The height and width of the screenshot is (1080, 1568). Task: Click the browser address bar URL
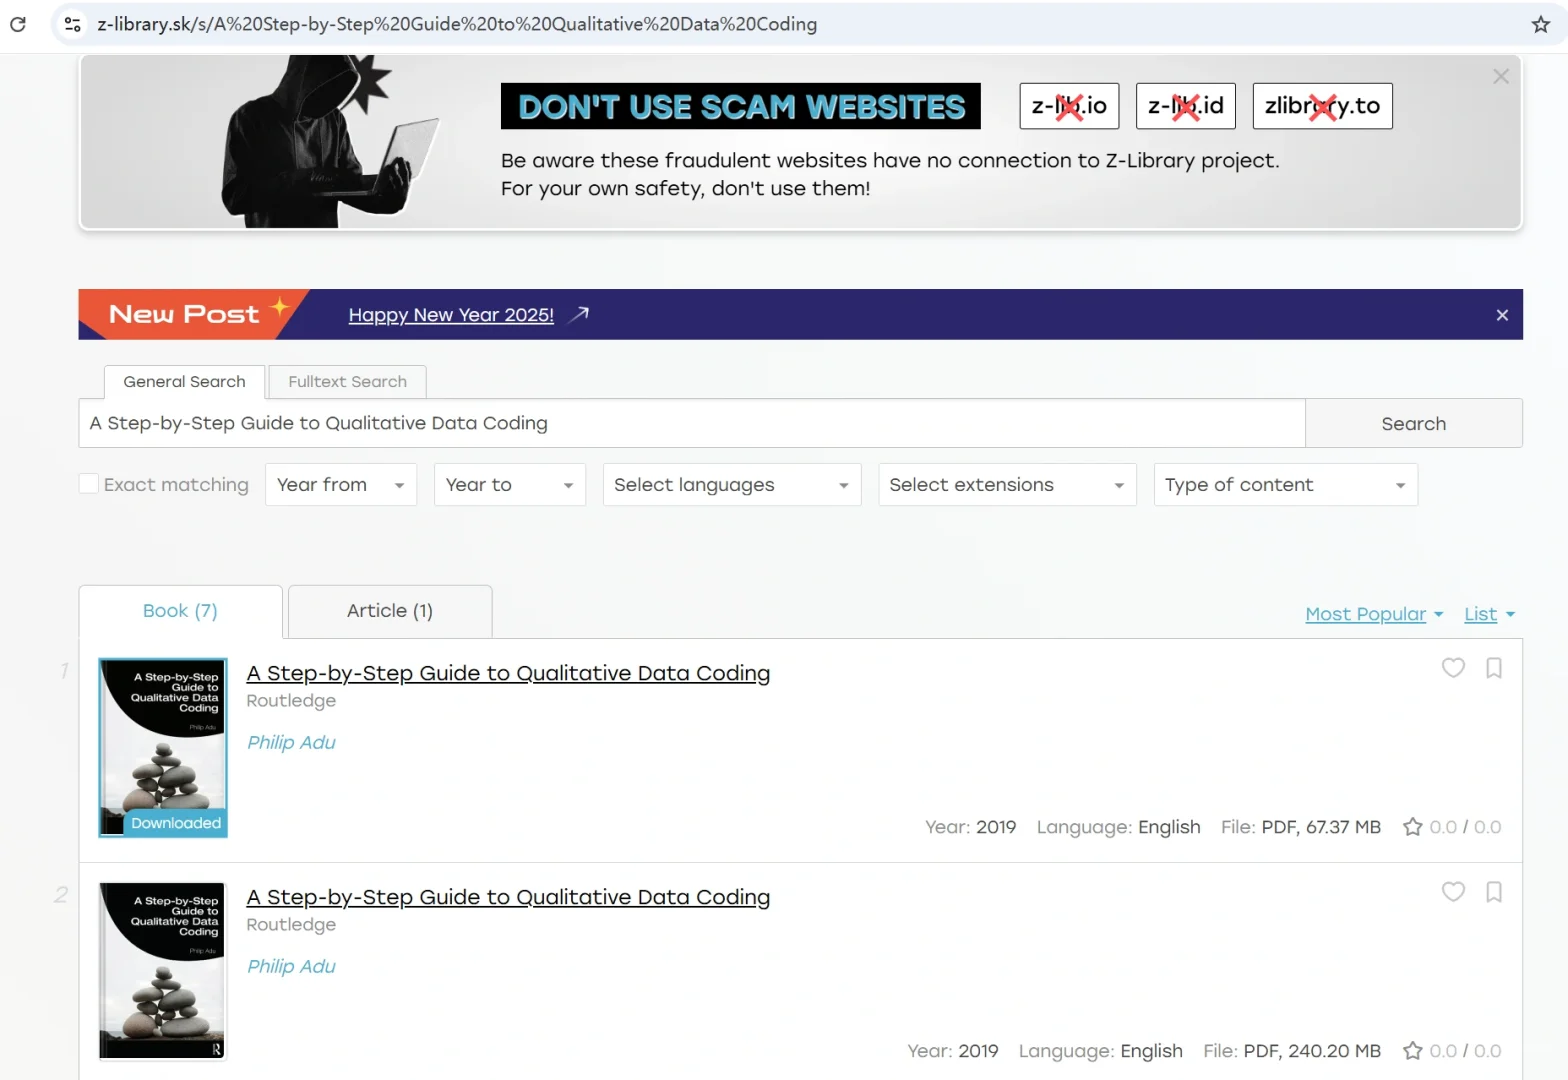pos(457,24)
